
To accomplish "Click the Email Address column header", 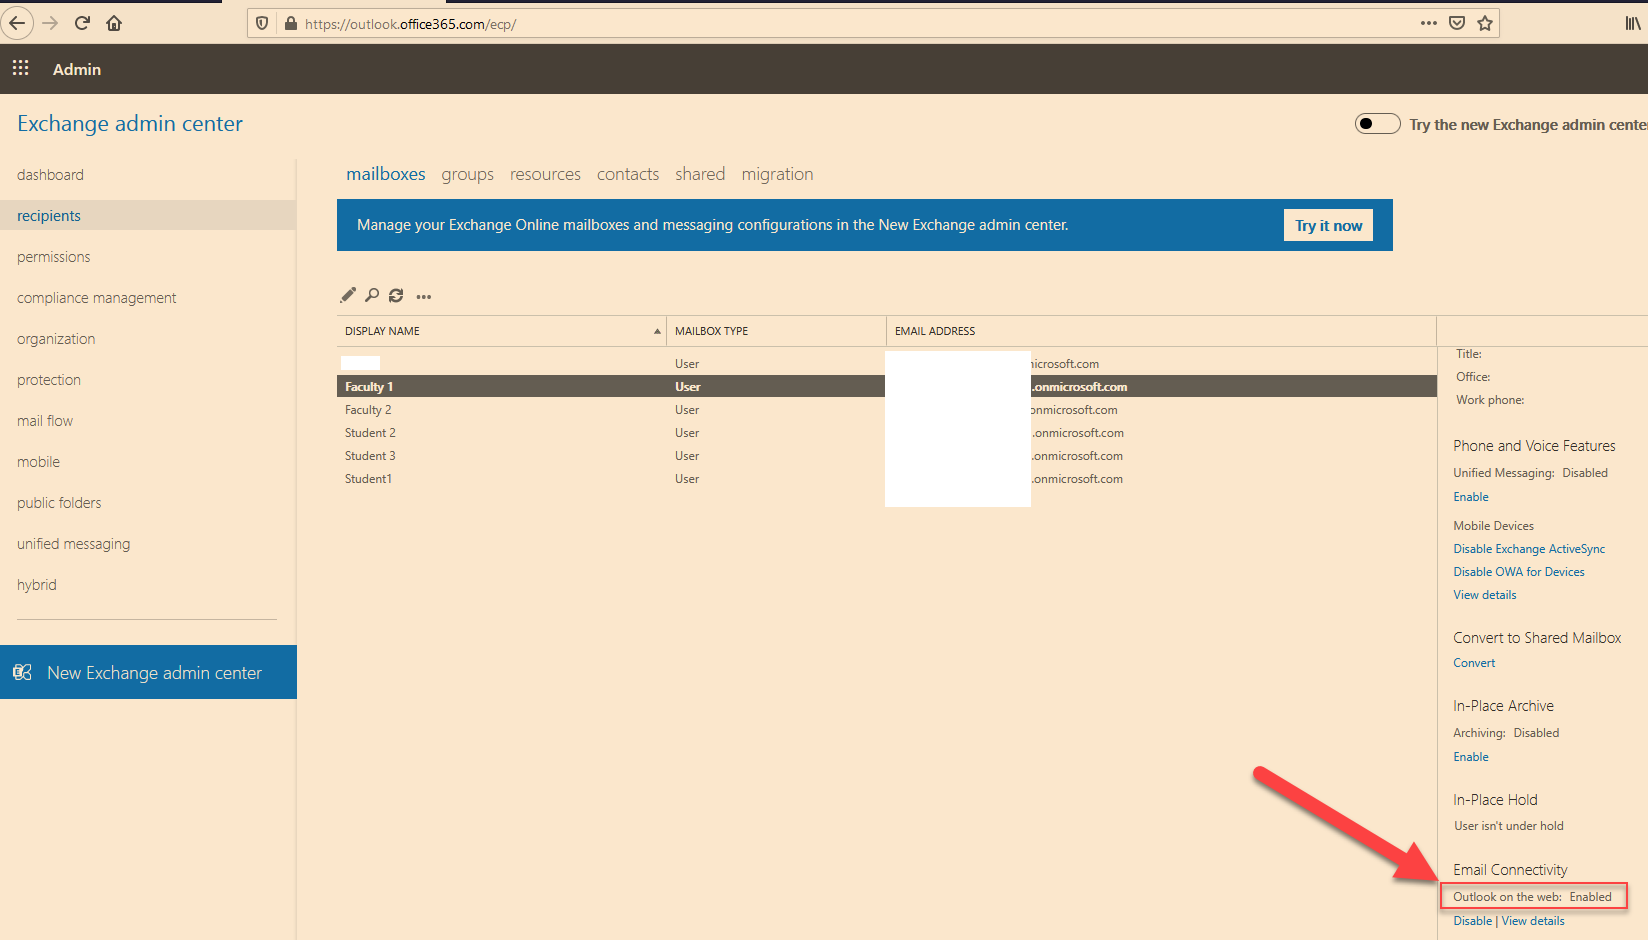I will pos(1161,331).
